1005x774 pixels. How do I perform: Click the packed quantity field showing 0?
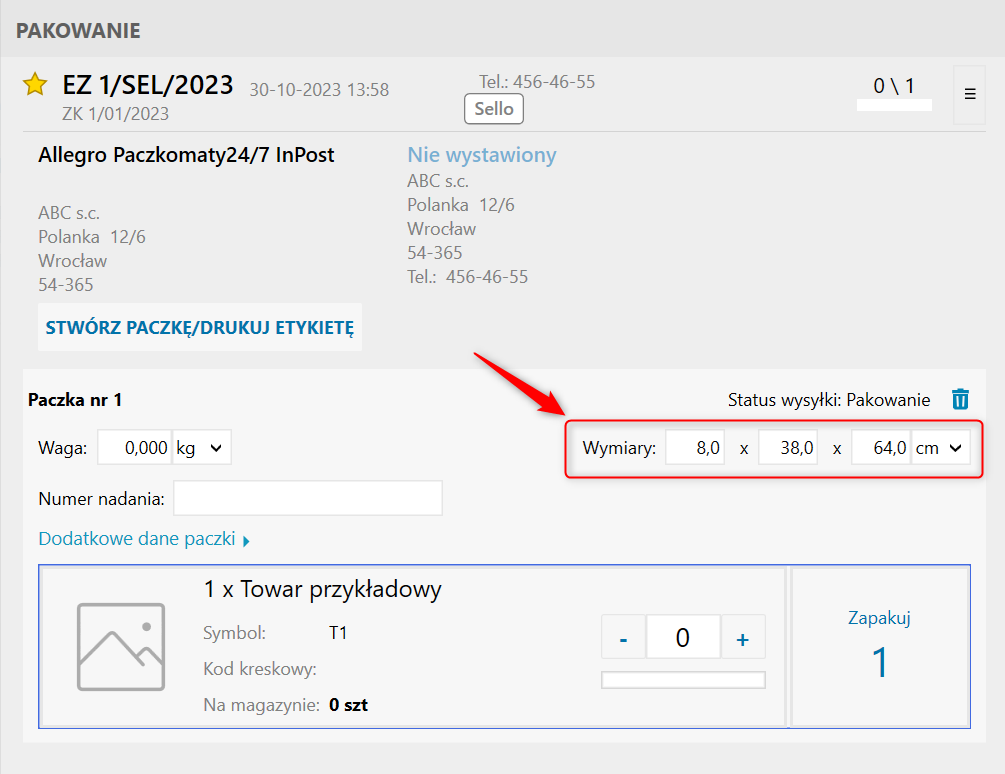[683, 637]
